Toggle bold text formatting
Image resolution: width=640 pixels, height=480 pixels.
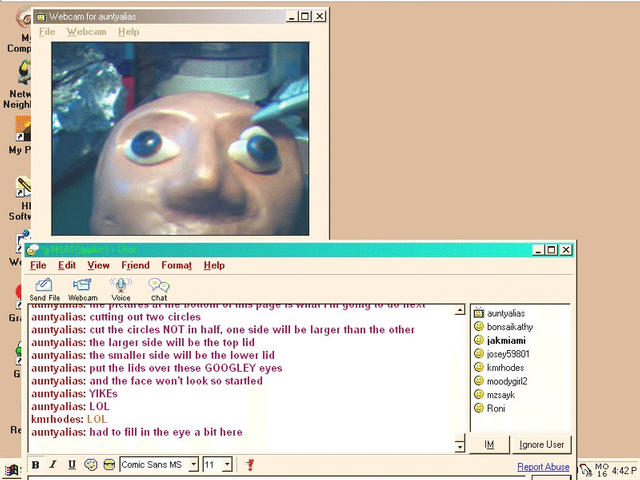pyautogui.click(x=36, y=464)
